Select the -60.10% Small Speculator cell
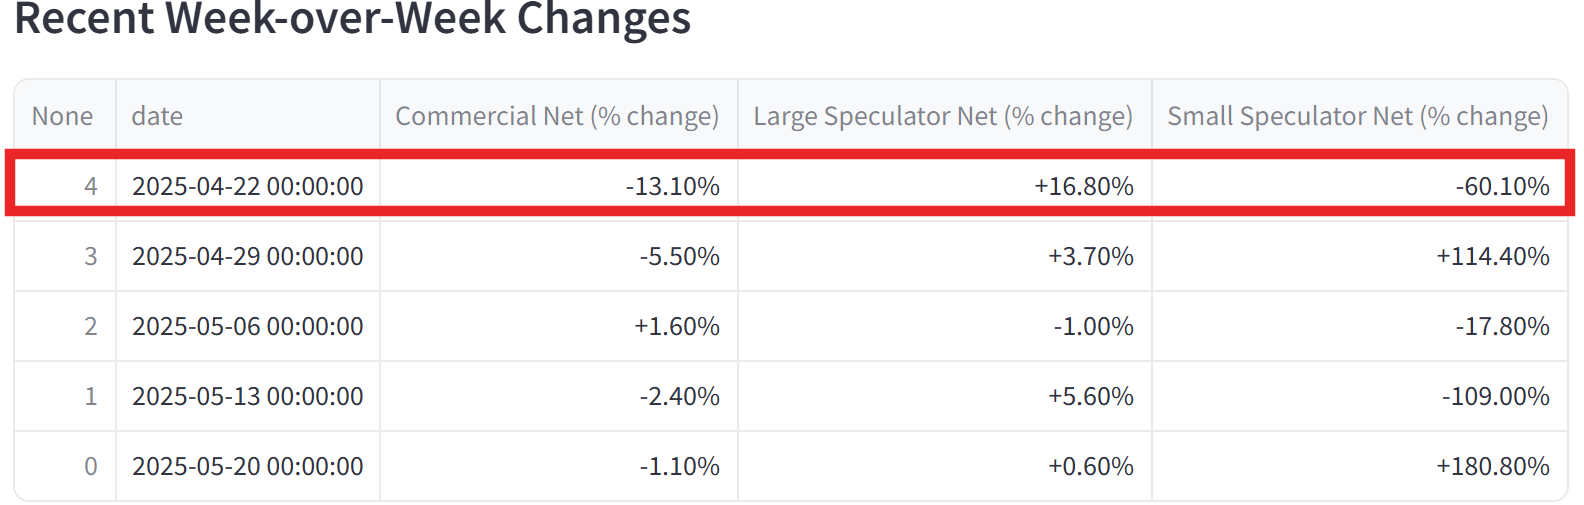 point(1359,186)
